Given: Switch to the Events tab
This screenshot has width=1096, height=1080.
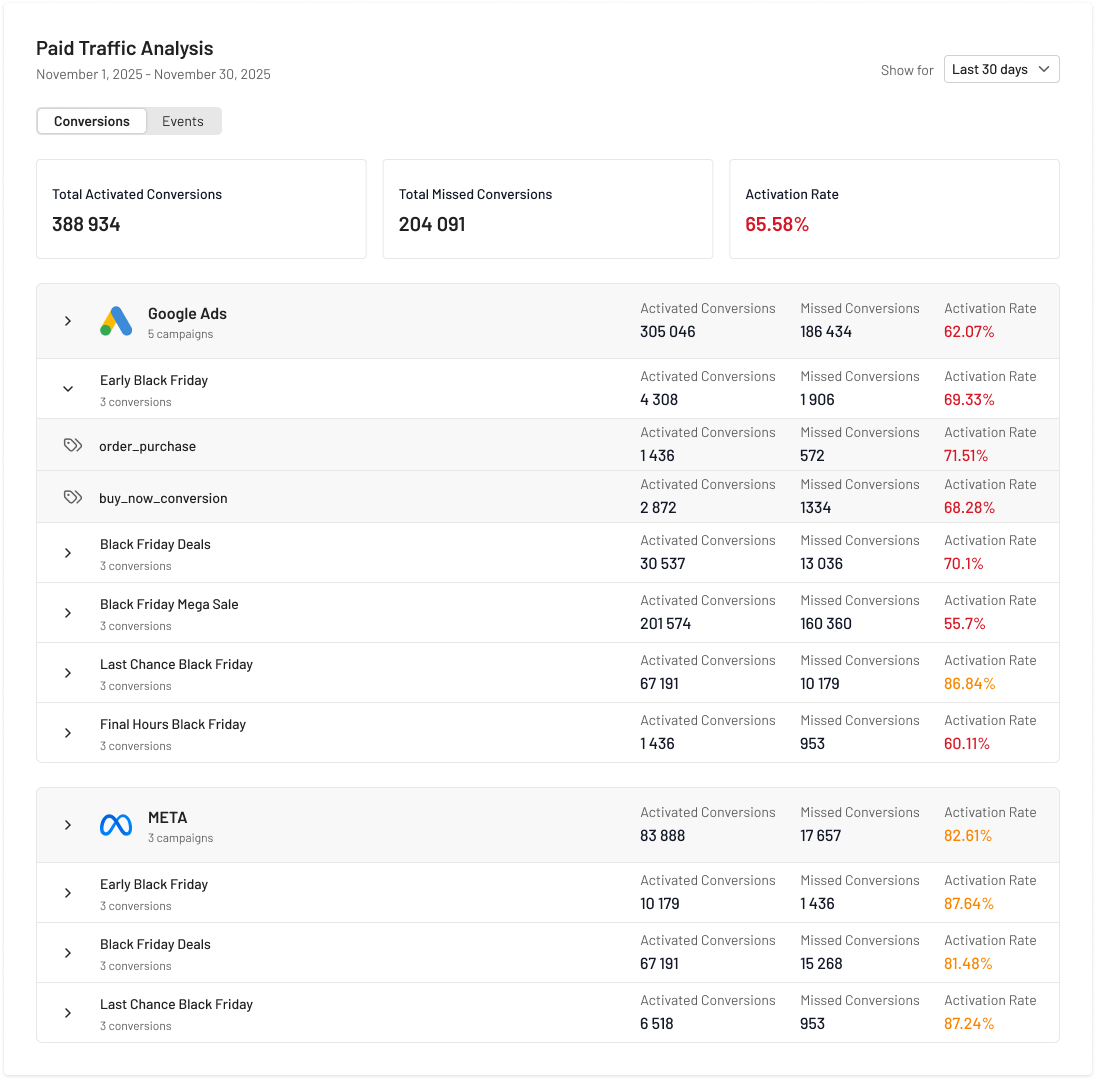Looking at the screenshot, I should pyautogui.click(x=183, y=121).
